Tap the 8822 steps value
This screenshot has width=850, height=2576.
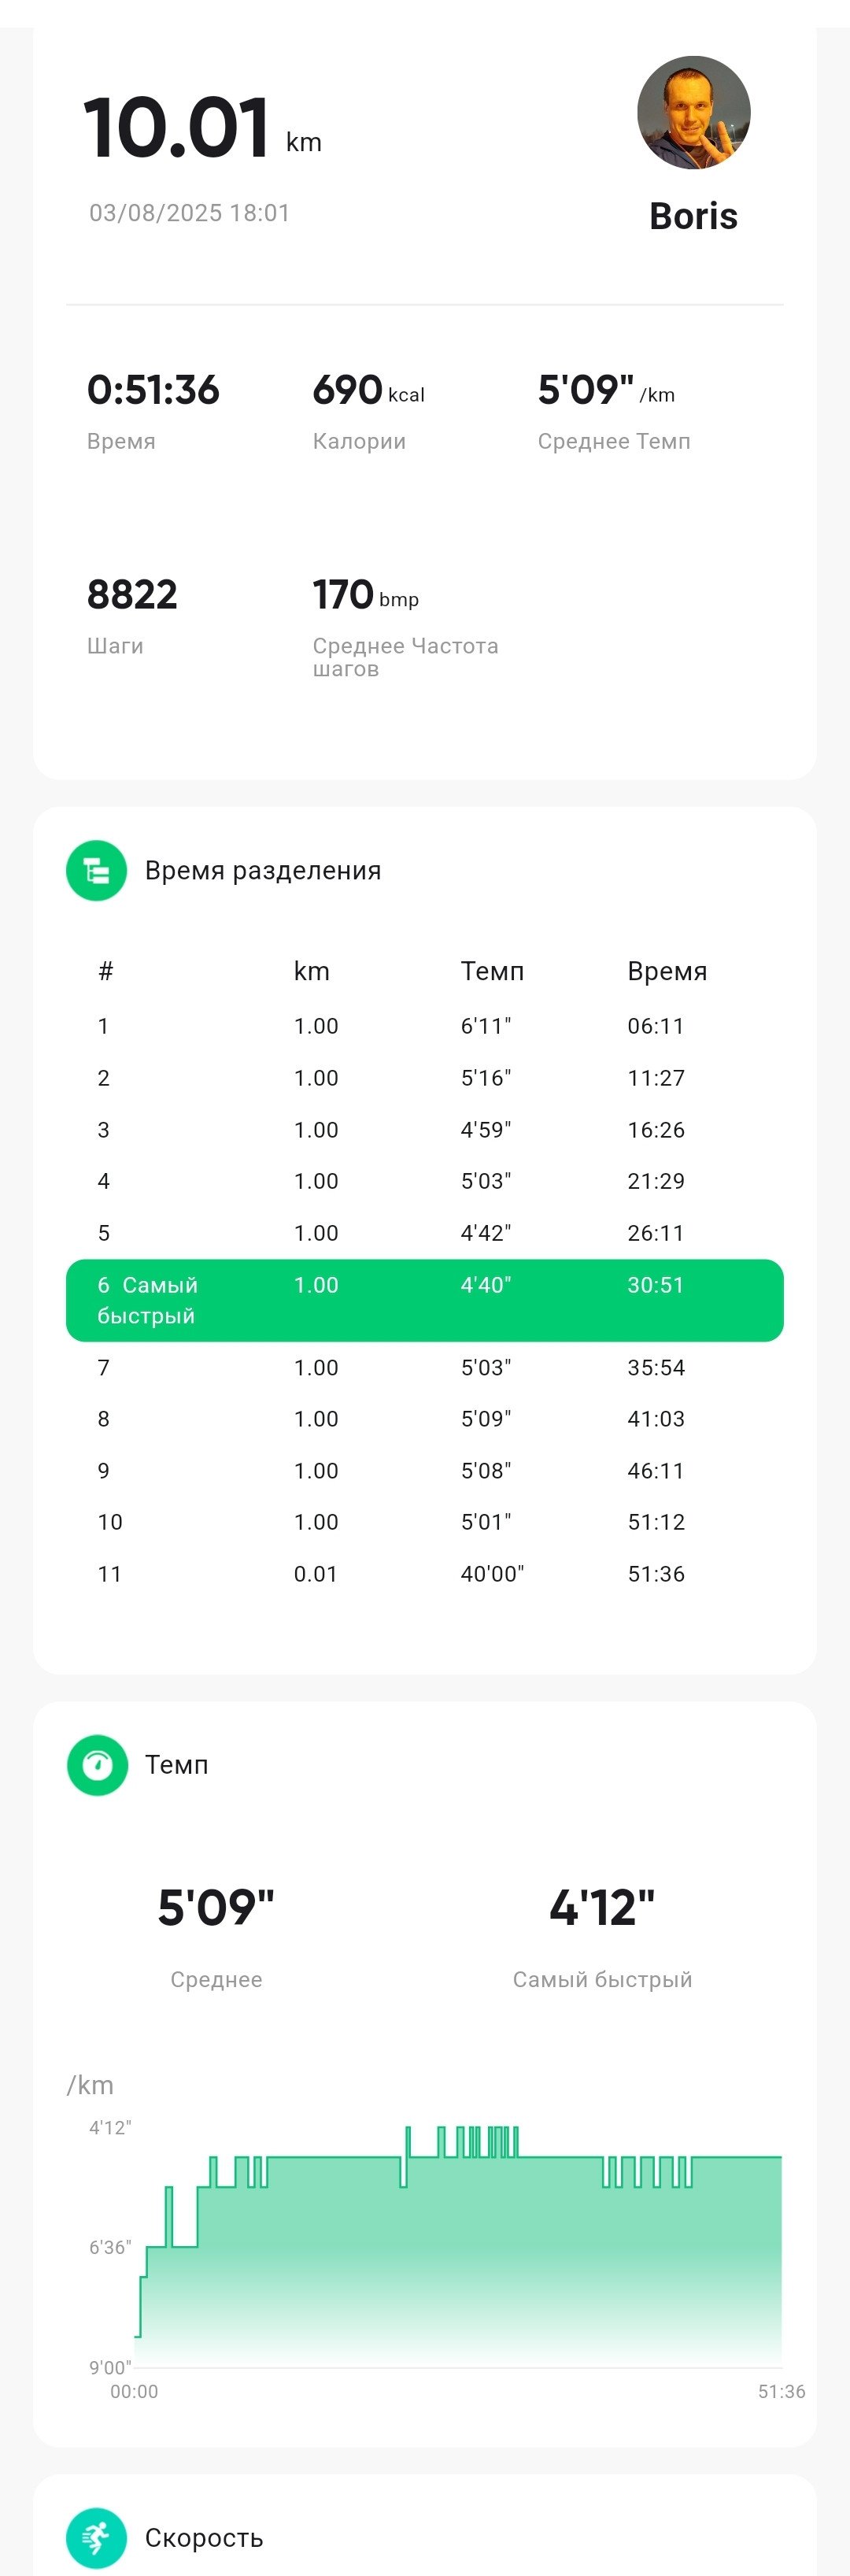[x=132, y=595]
